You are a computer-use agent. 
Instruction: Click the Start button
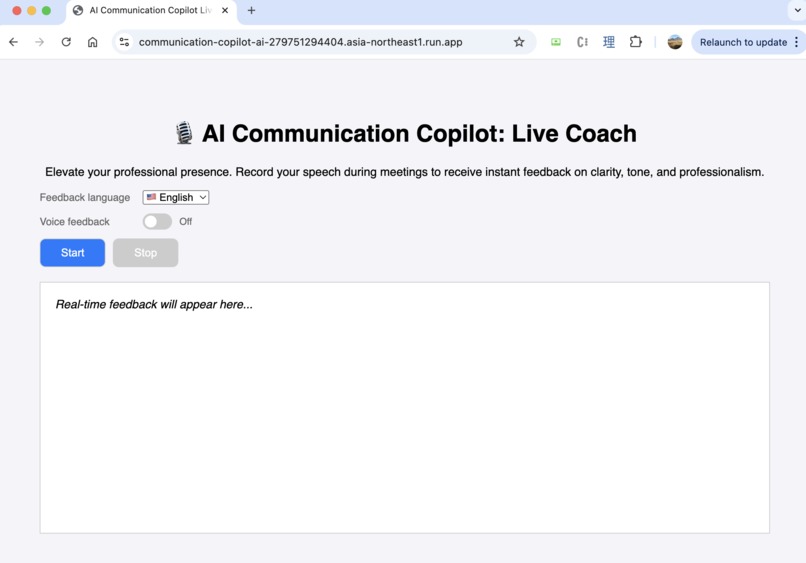[x=72, y=252]
